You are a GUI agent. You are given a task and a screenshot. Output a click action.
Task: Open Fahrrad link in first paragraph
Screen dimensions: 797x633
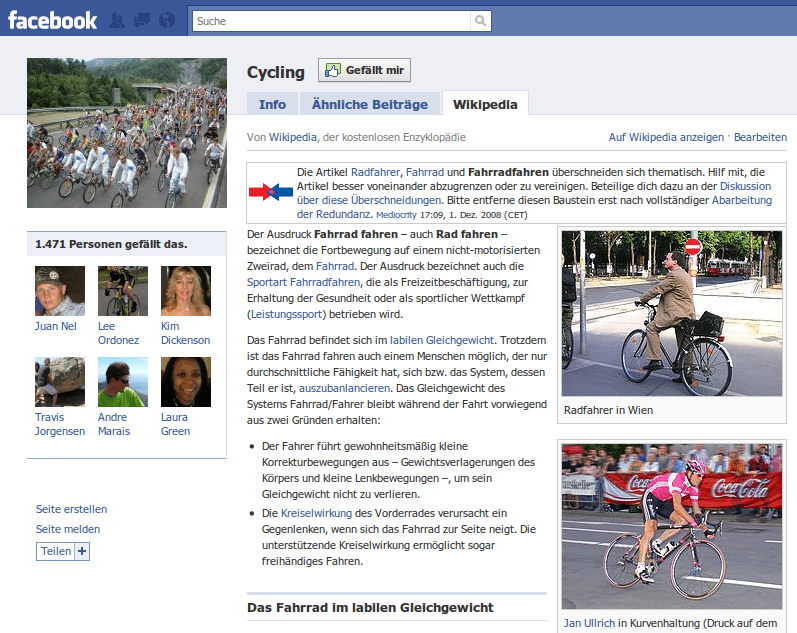335,266
